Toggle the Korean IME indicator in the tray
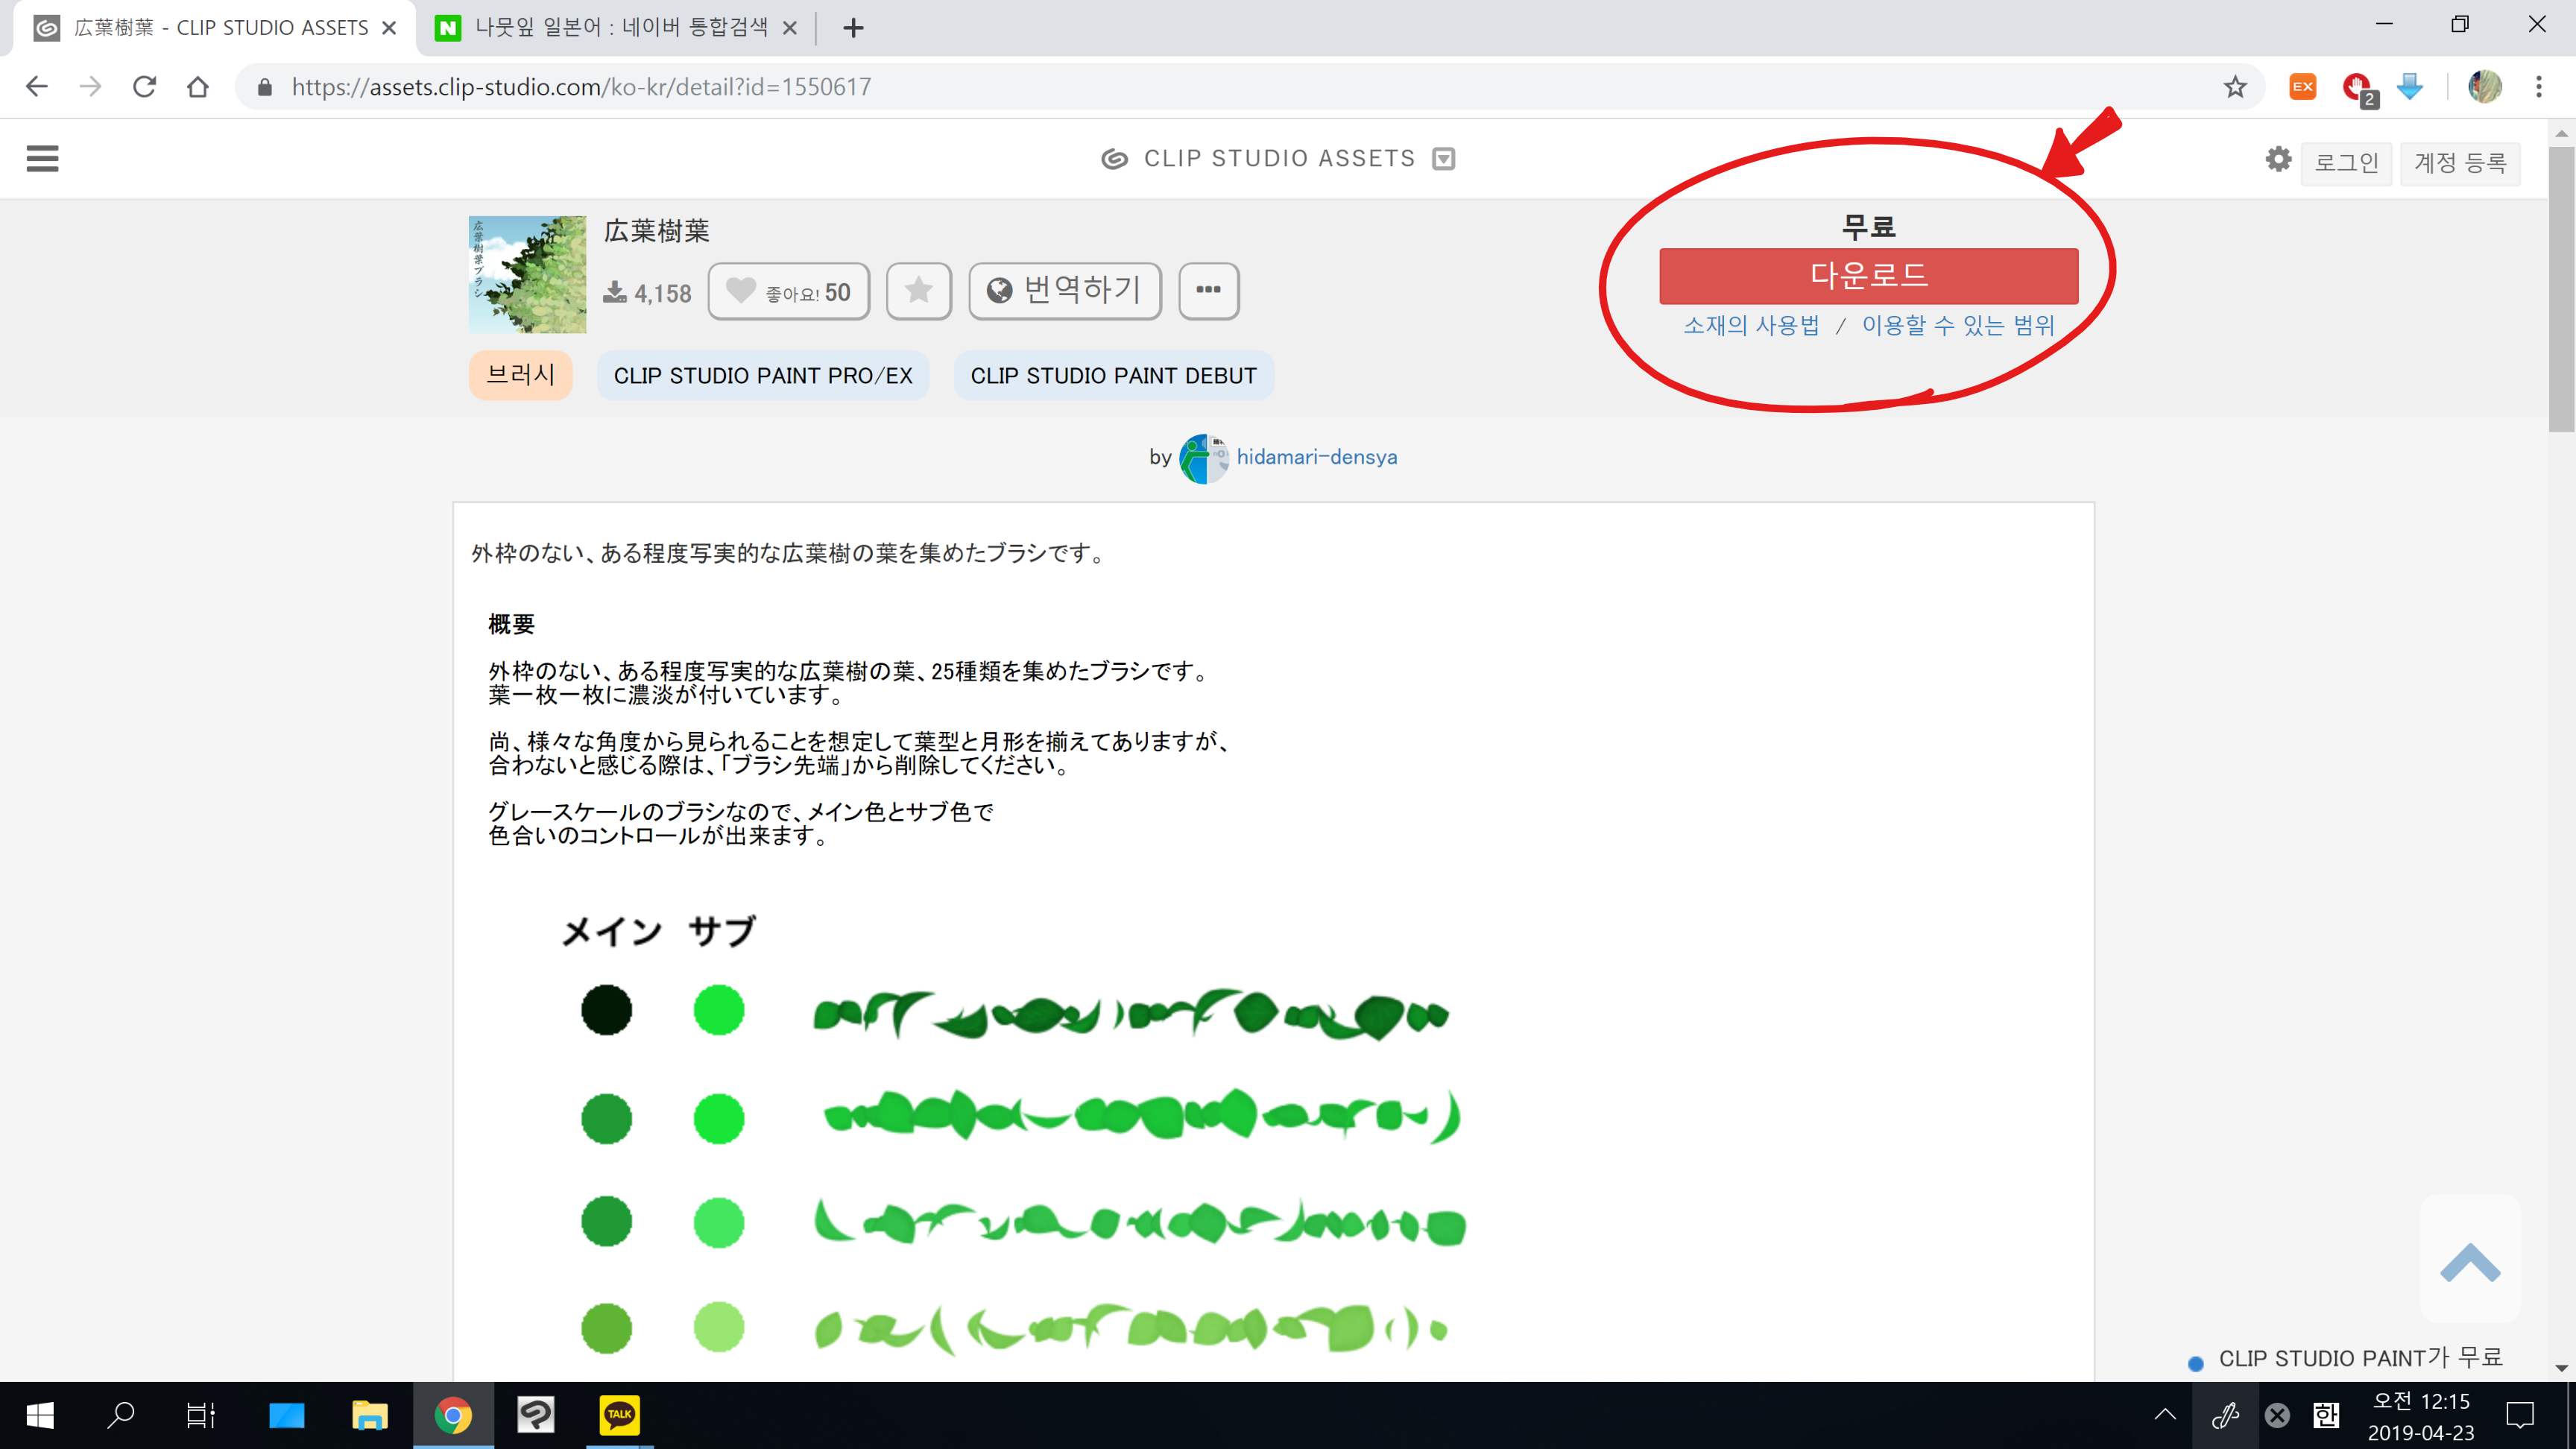This screenshot has width=2576, height=1449. tap(2326, 1414)
